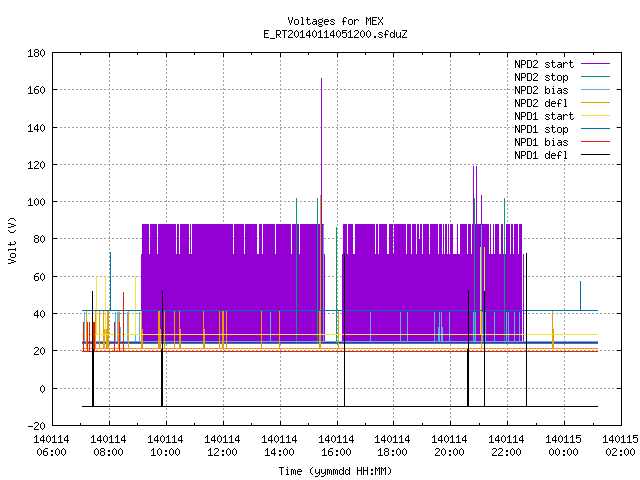Click the blue NPD1 stop spike after midnight
This screenshot has width=640, height=480.
pos(580,296)
